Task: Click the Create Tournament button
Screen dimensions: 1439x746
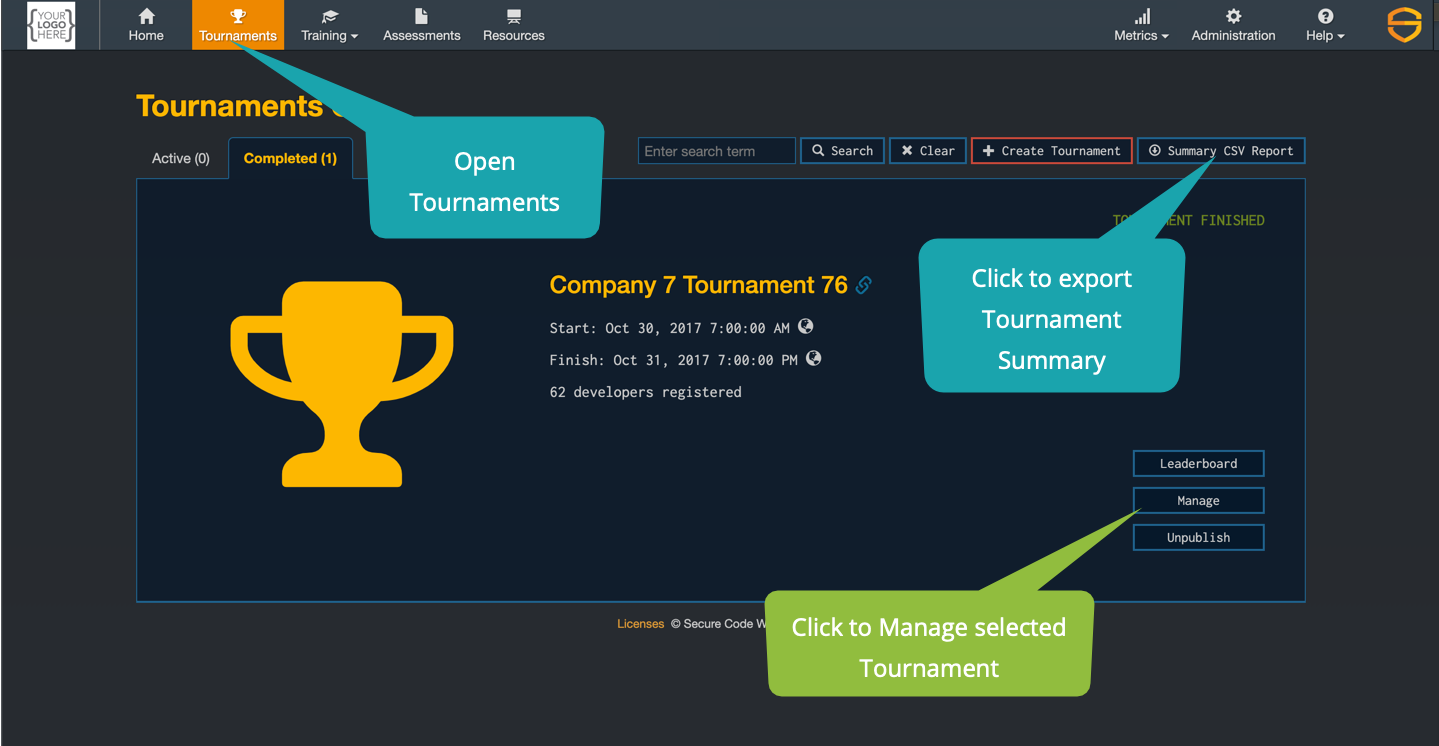Action: pos(1051,150)
